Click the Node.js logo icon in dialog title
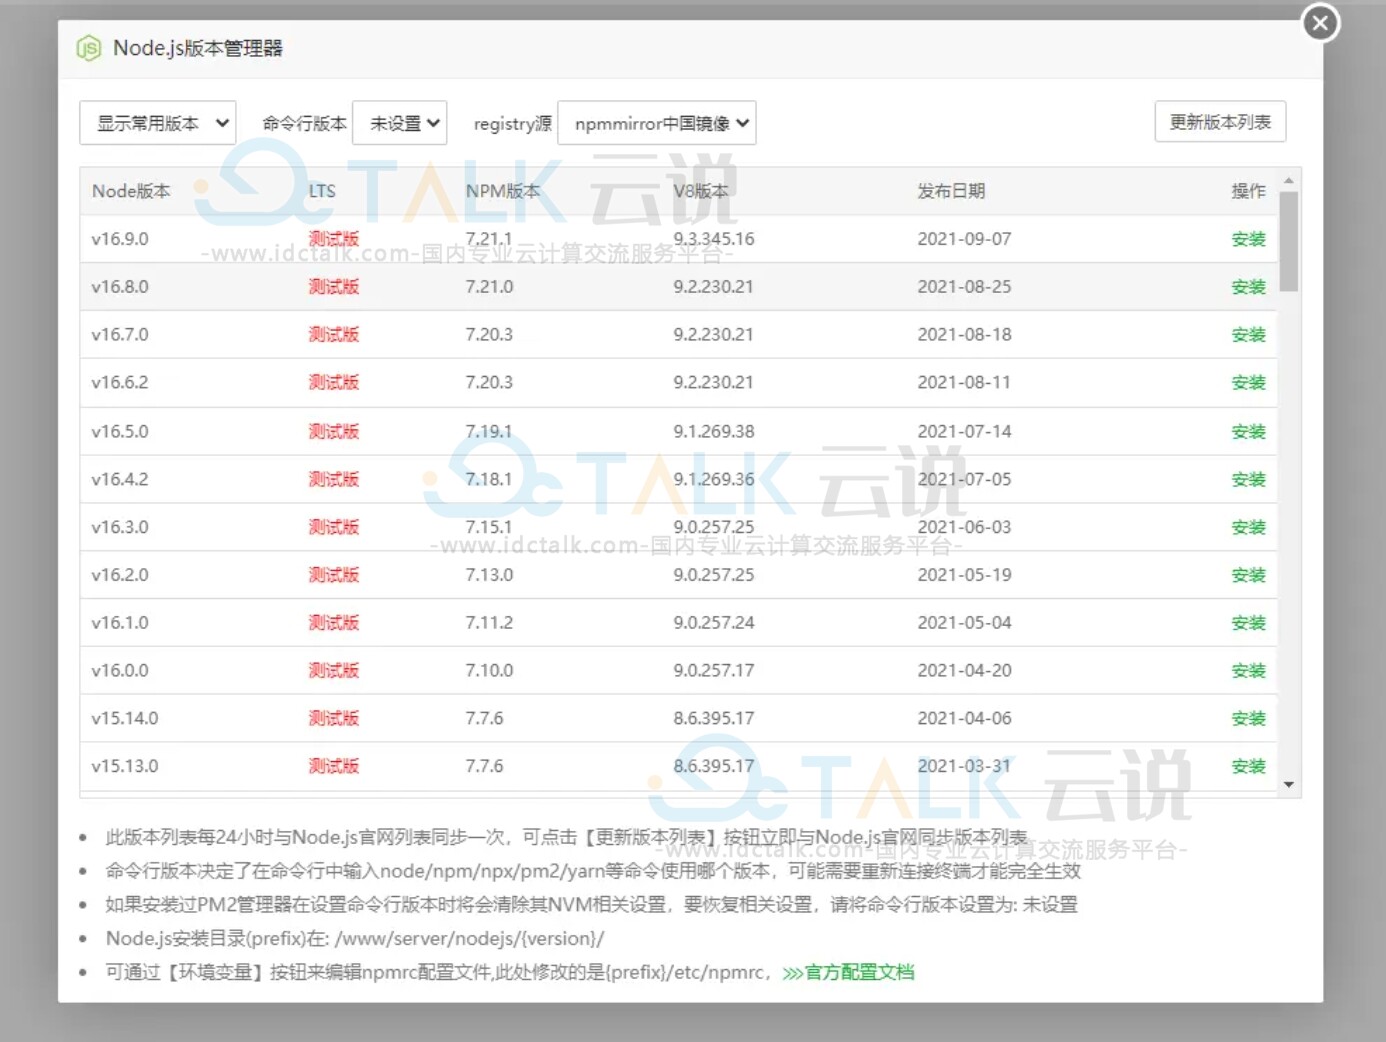The image size is (1386, 1042). pyautogui.click(x=89, y=48)
